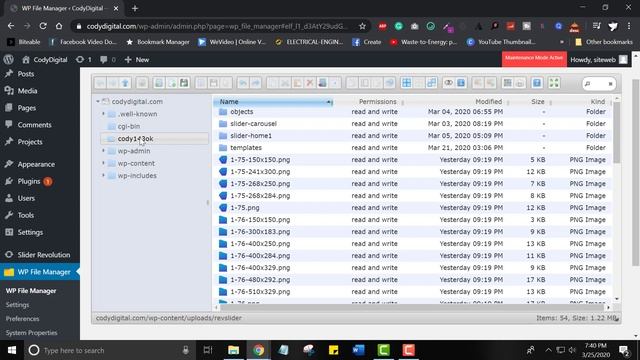Viewport: 640px width, 360px height.
Task: Select the file 1-75-150x150.png
Action: pyautogui.click(x=412, y=160)
